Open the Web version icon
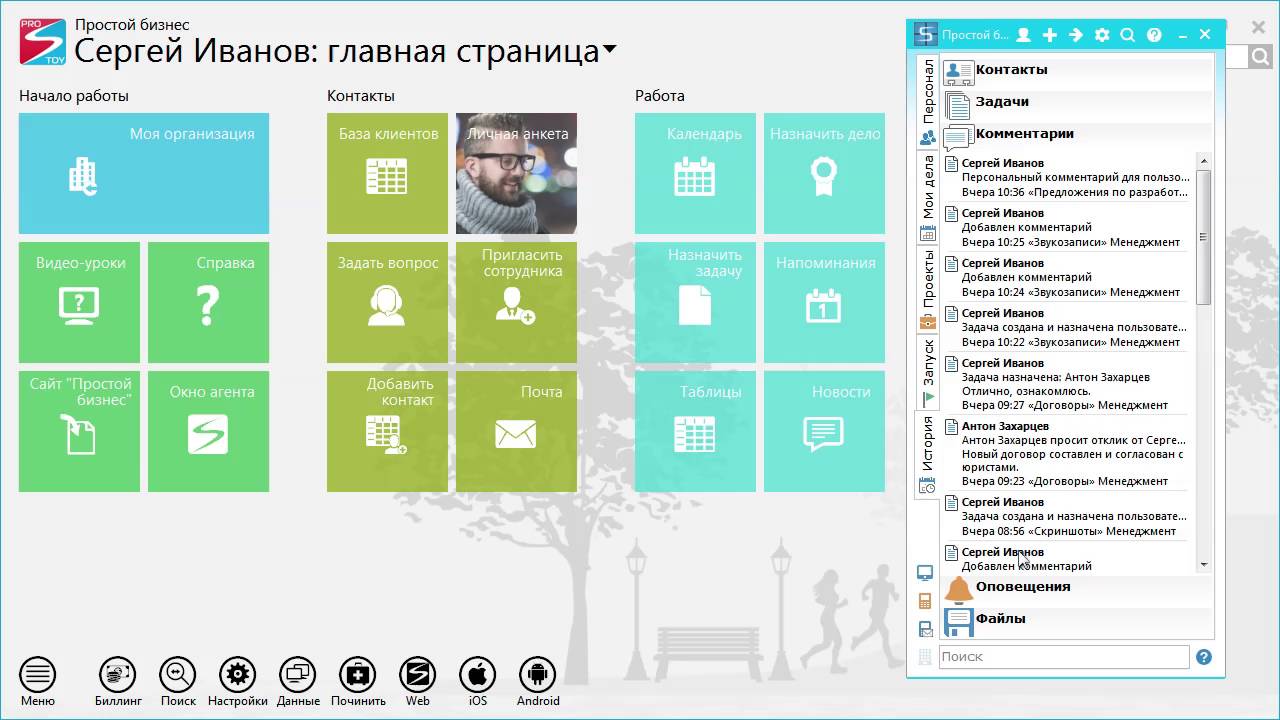Viewport: 1280px width, 720px height. [x=418, y=675]
